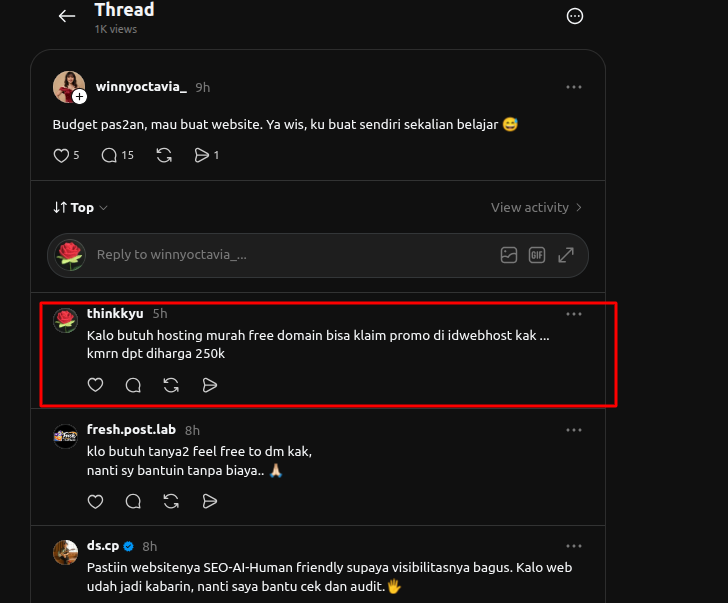This screenshot has height=603, width=728.
Task: Follow winnyoctavia_ via plus badge on avatar
Action: click(x=80, y=97)
